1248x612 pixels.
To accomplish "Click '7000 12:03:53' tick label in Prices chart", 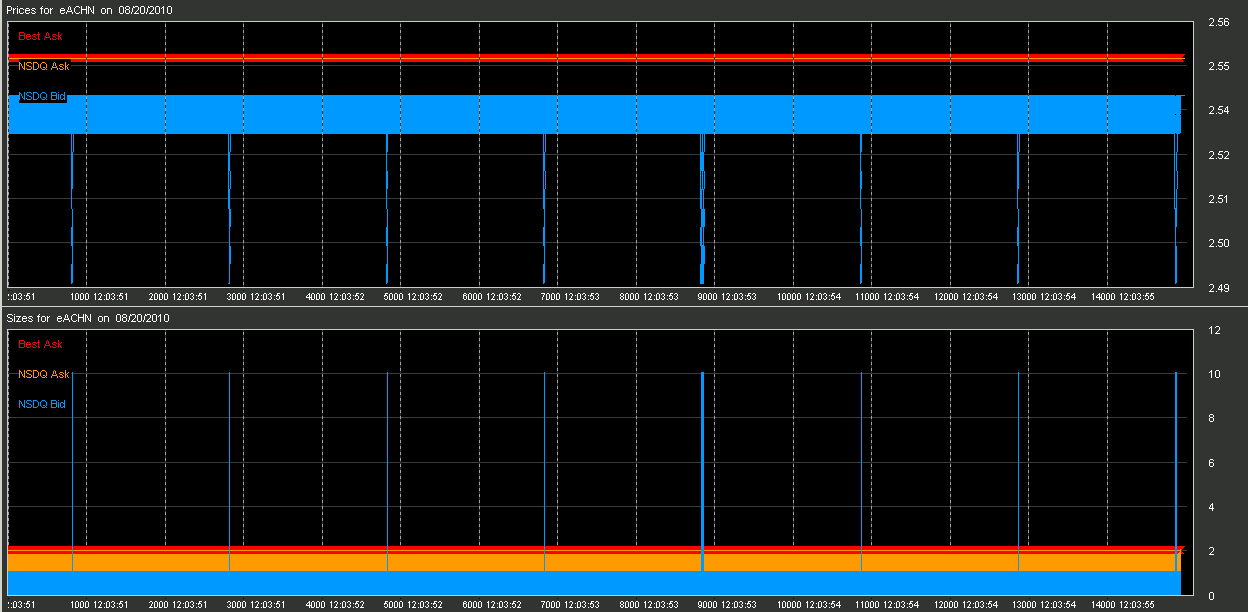I will (x=571, y=297).
